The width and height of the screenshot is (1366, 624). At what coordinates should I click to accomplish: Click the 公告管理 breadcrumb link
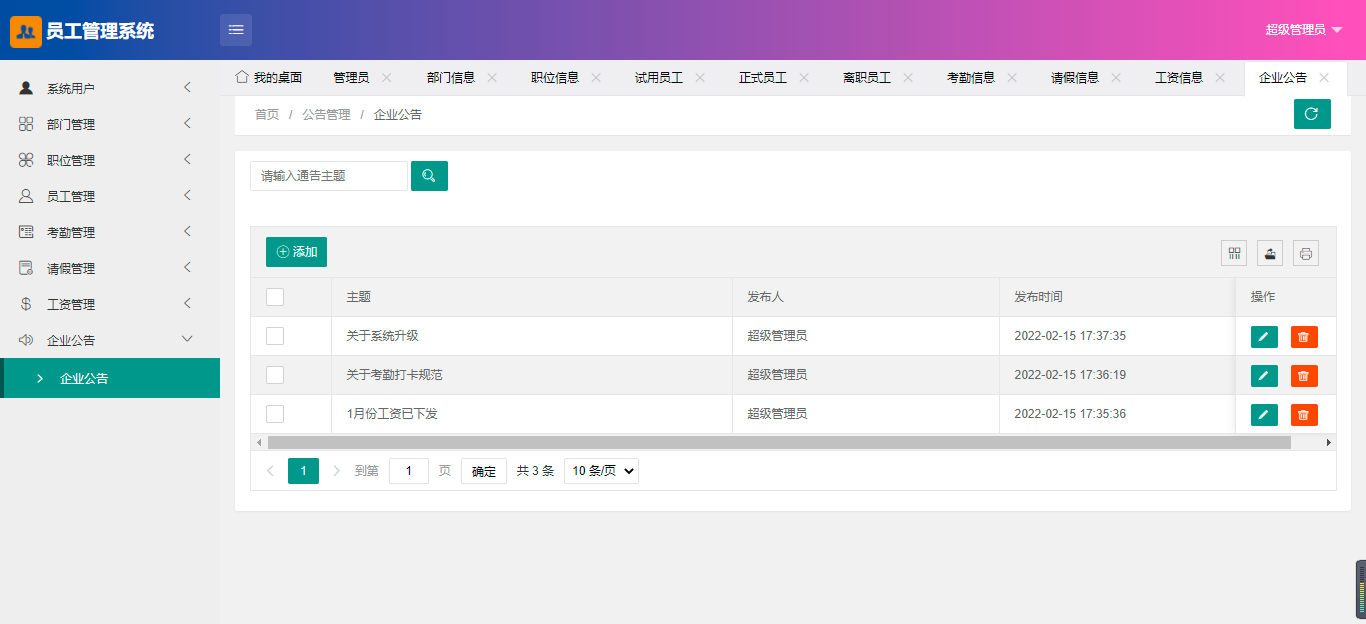click(x=326, y=115)
